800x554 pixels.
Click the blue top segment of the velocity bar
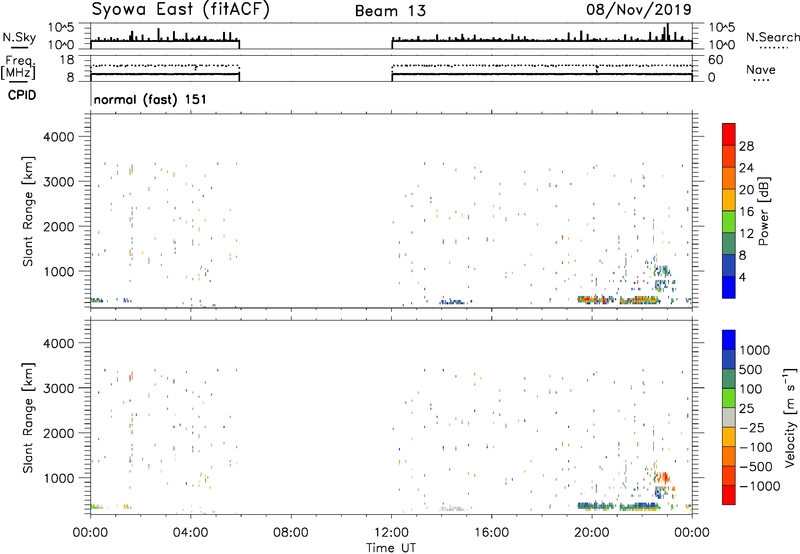[729, 340]
